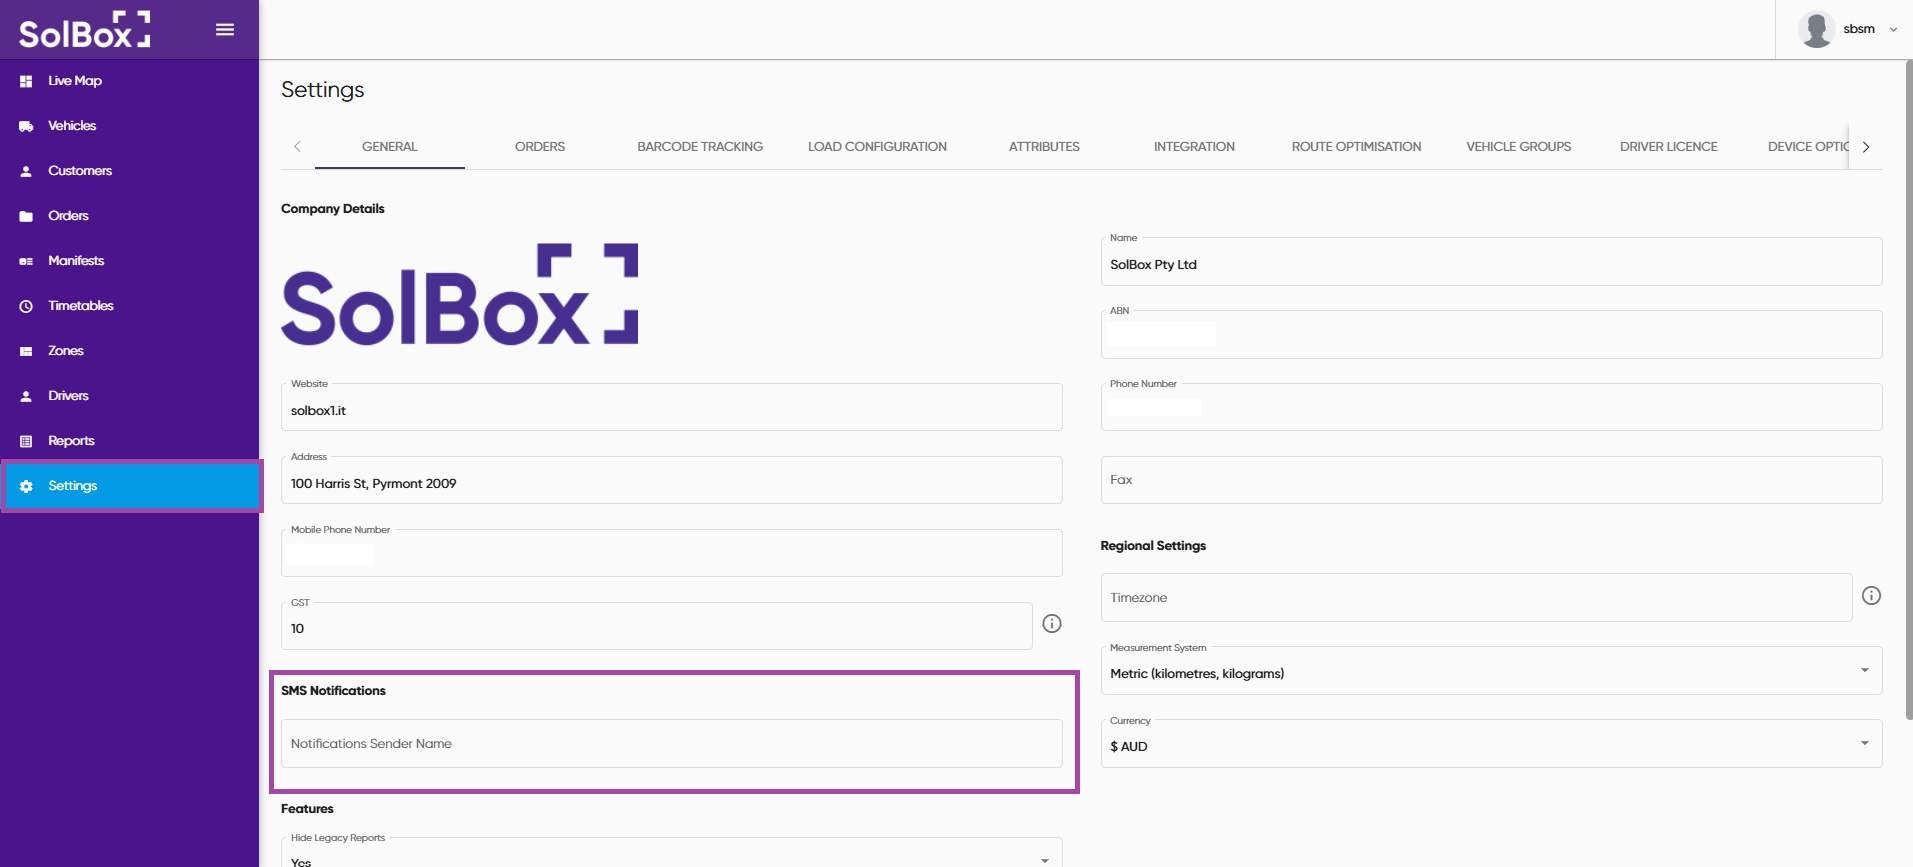Click the Timezone info icon
The width and height of the screenshot is (1913, 867).
(x=1871, y=596)
